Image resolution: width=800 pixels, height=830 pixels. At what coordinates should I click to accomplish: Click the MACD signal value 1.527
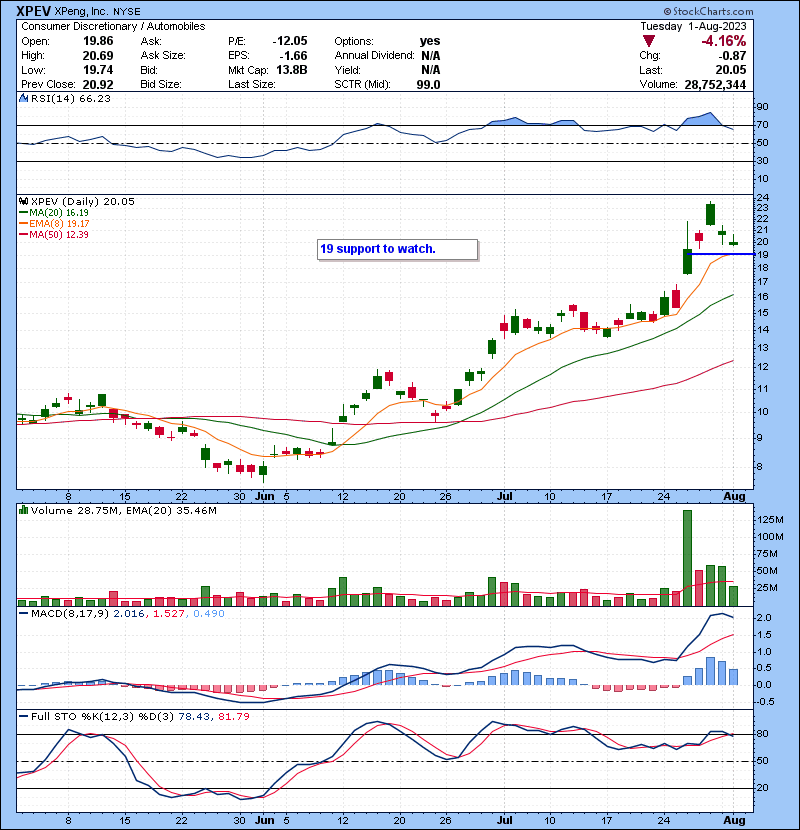pos(168,614)
